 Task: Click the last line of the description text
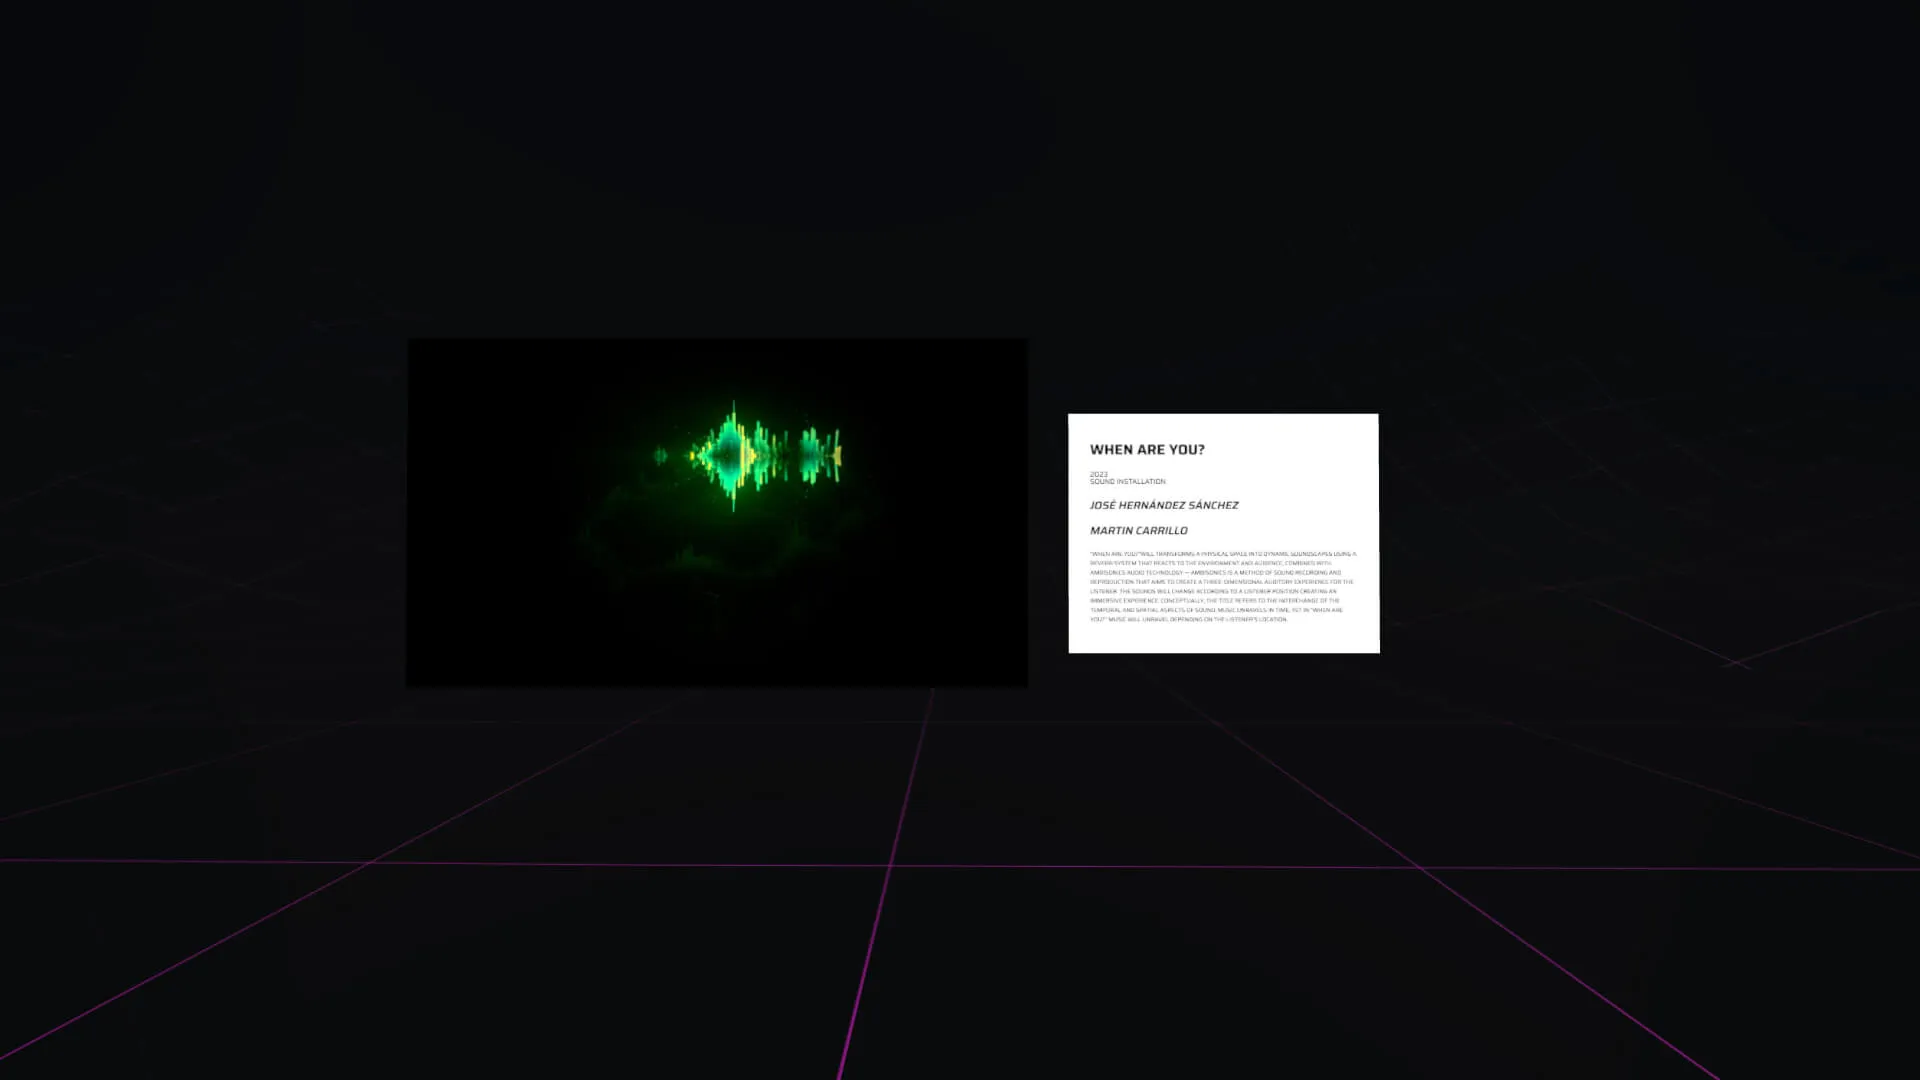1188,620
